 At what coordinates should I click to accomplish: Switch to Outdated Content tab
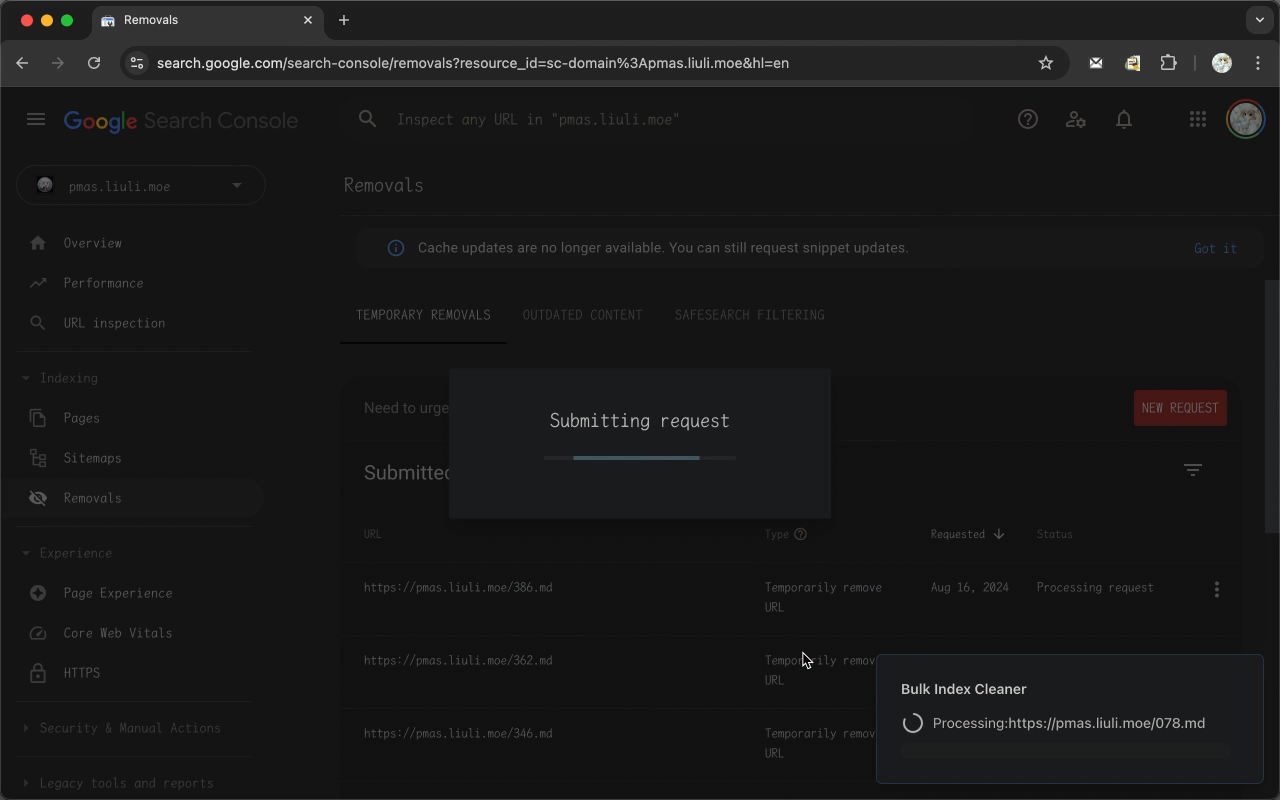582,315
